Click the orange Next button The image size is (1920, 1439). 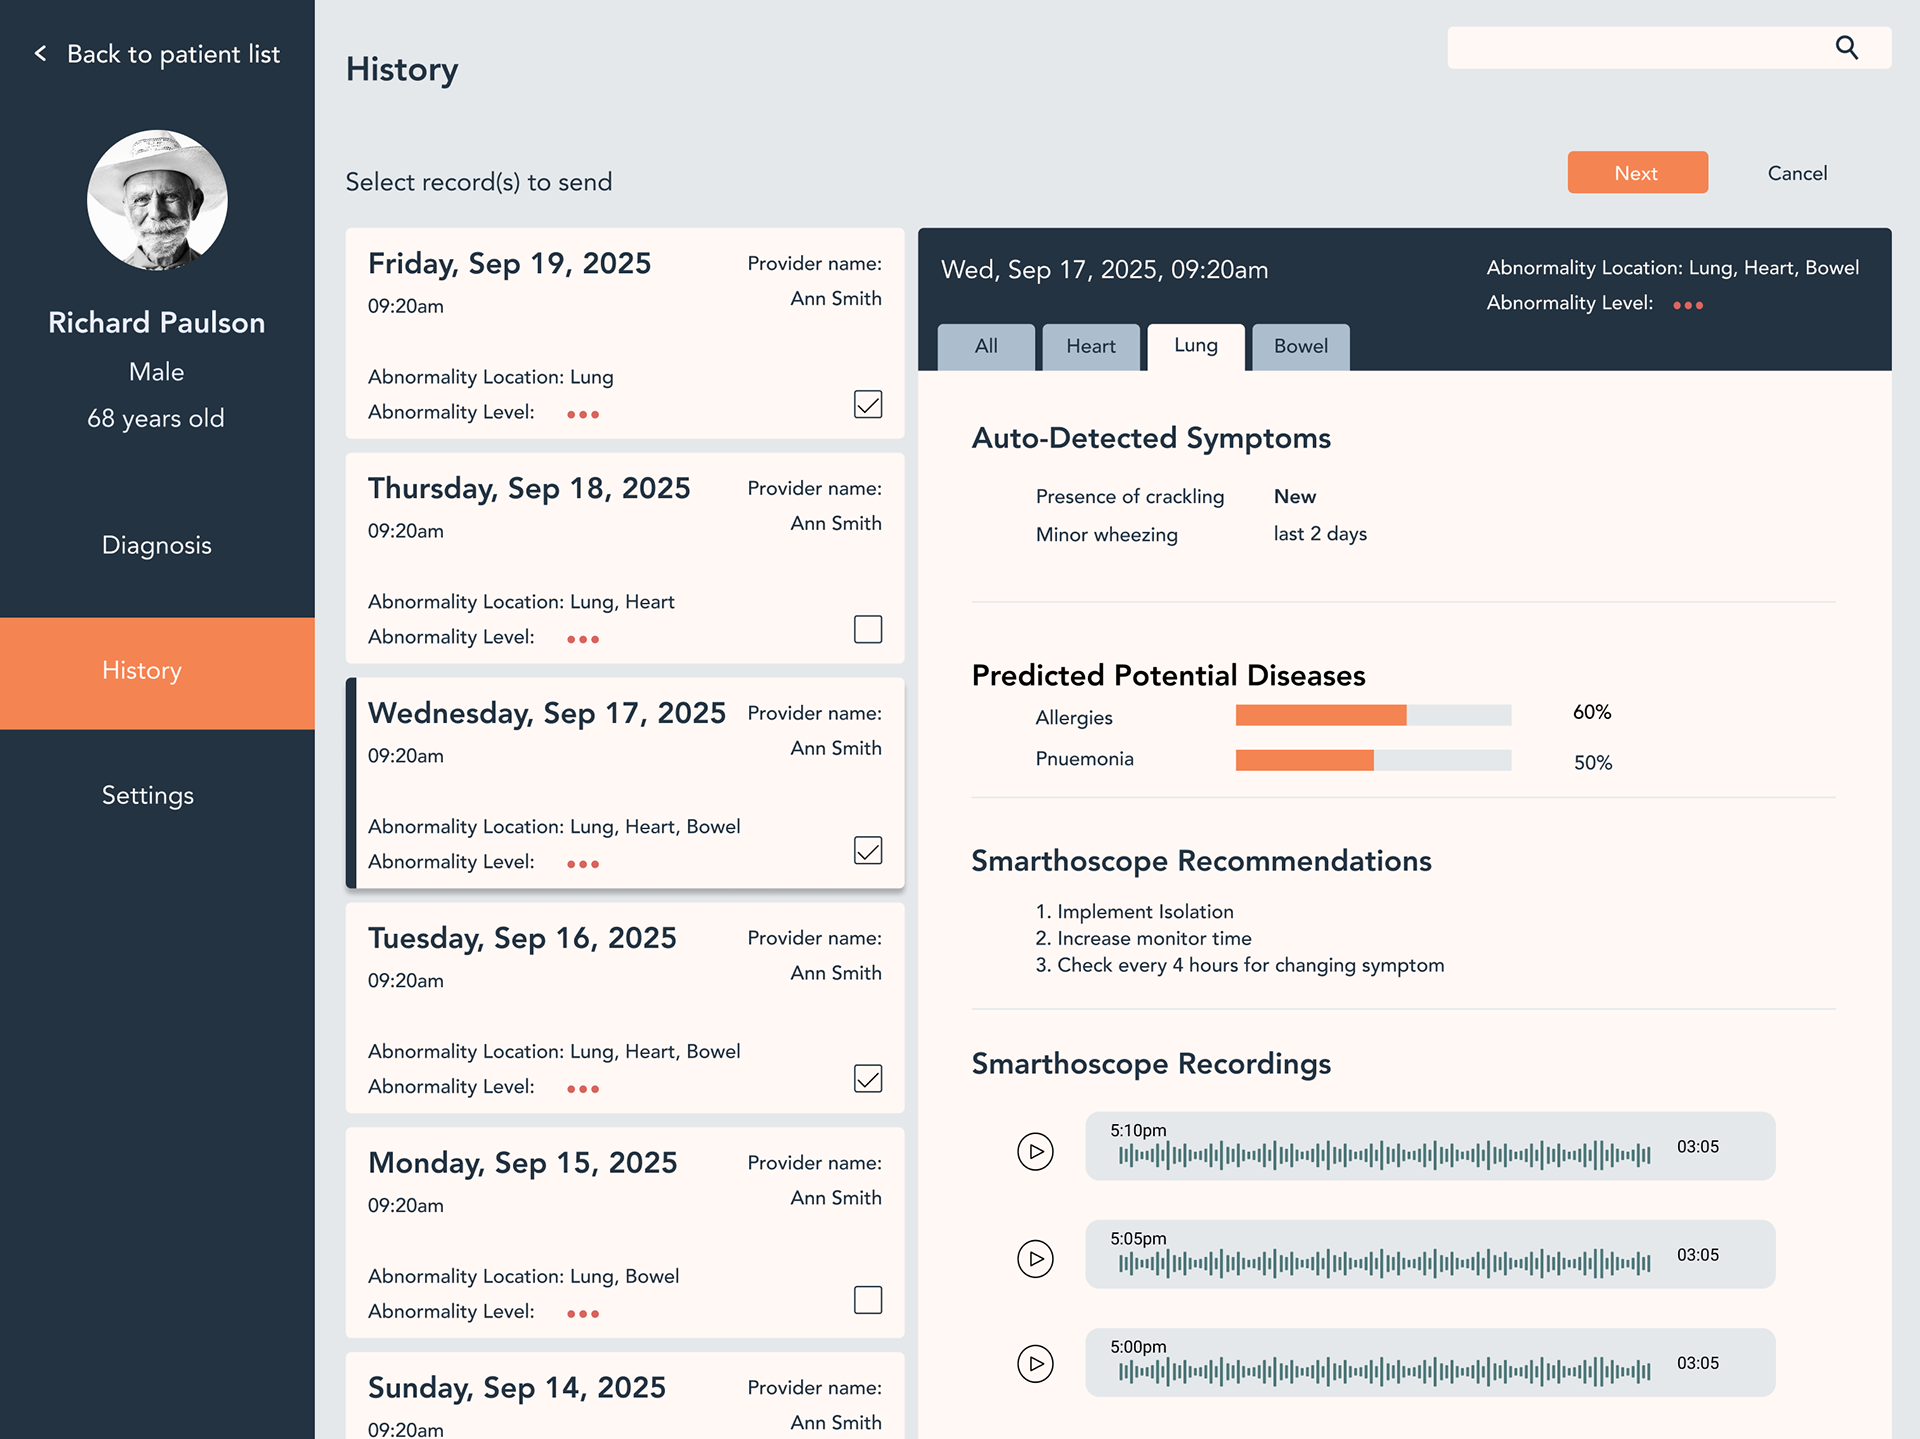[x=1637, y=173]
